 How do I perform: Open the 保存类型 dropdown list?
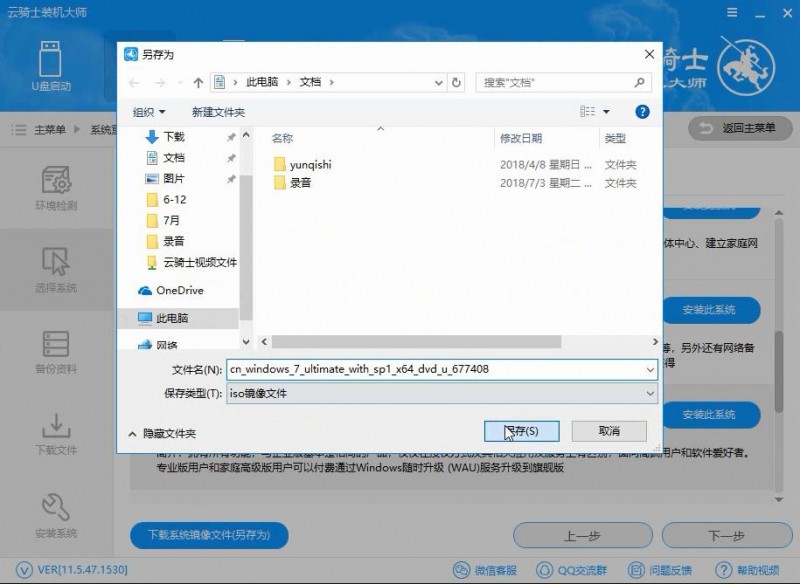(442, 393)
